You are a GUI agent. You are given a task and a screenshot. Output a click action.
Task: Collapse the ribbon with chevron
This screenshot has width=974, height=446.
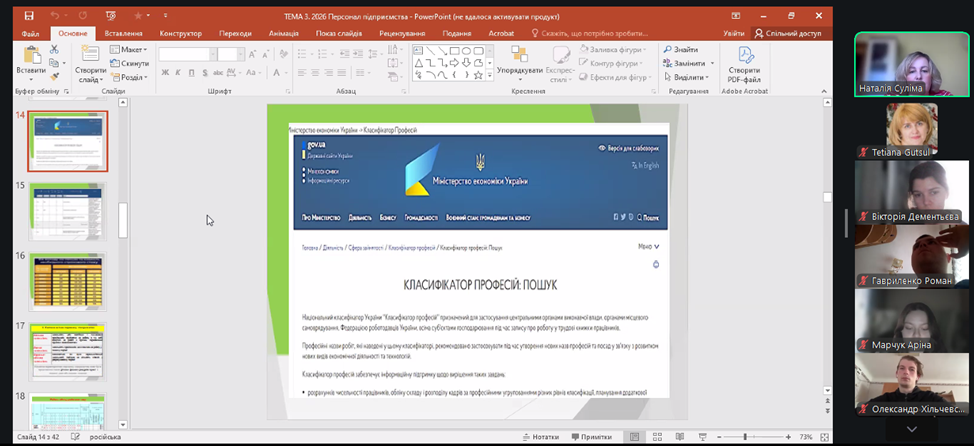(824, 92)
